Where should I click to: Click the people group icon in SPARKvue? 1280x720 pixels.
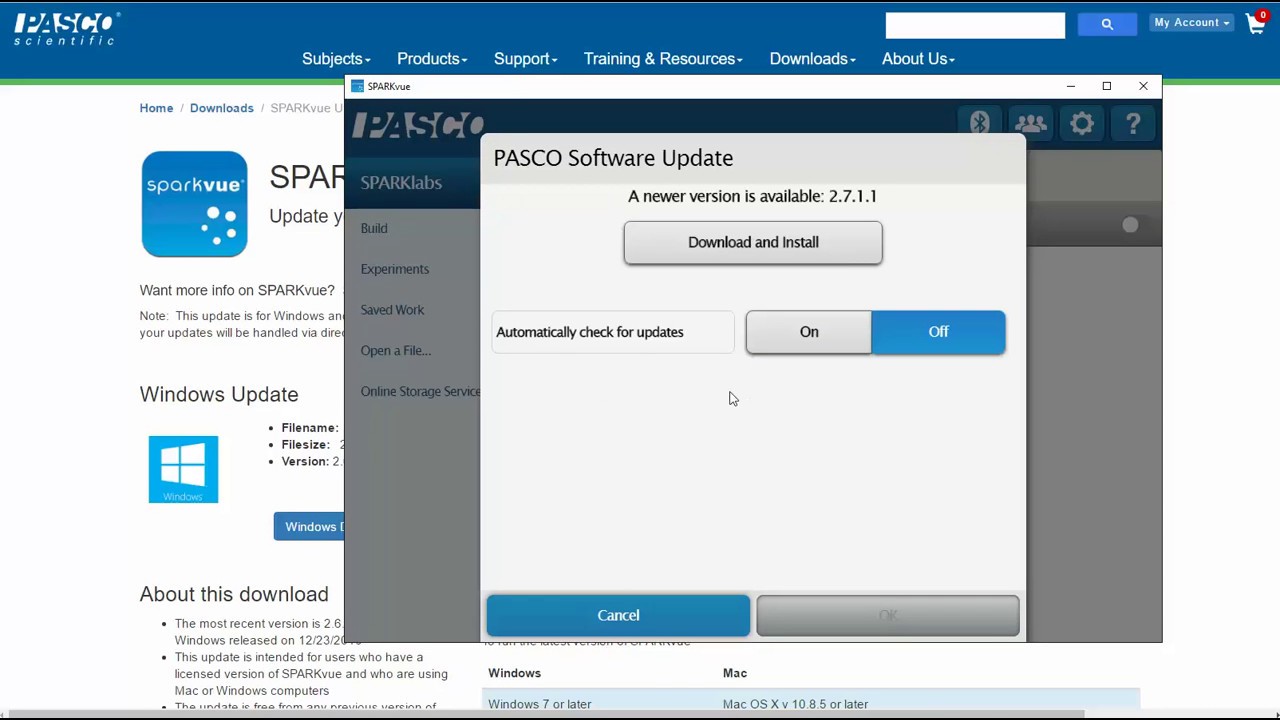[x=1030, y=123]
